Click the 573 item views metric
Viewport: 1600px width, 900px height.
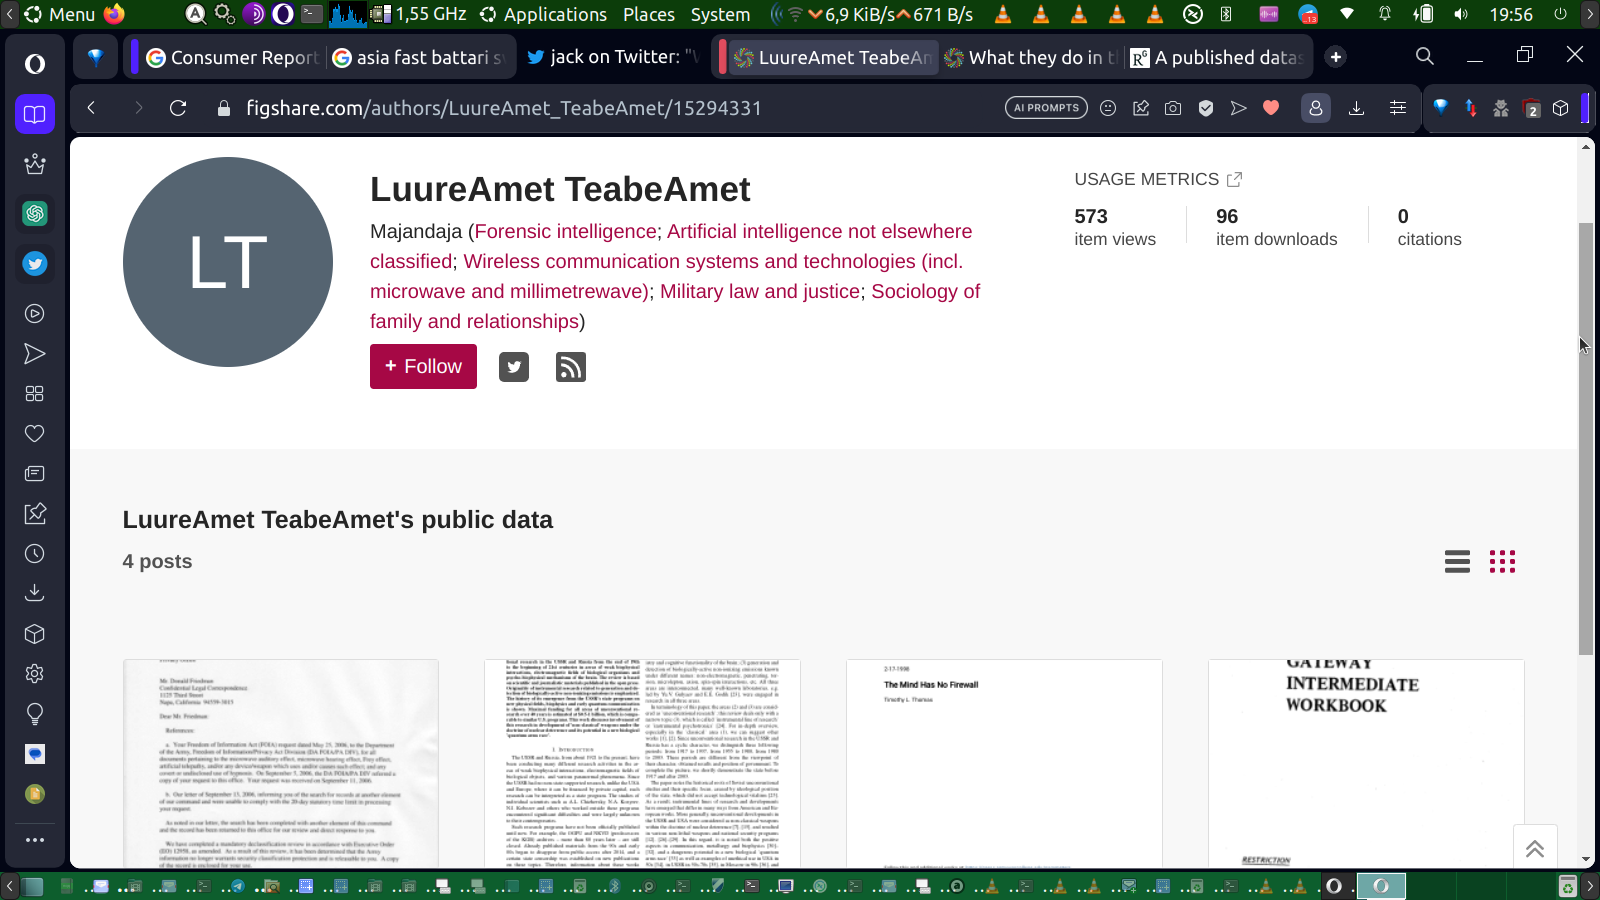pos(1115,227)
